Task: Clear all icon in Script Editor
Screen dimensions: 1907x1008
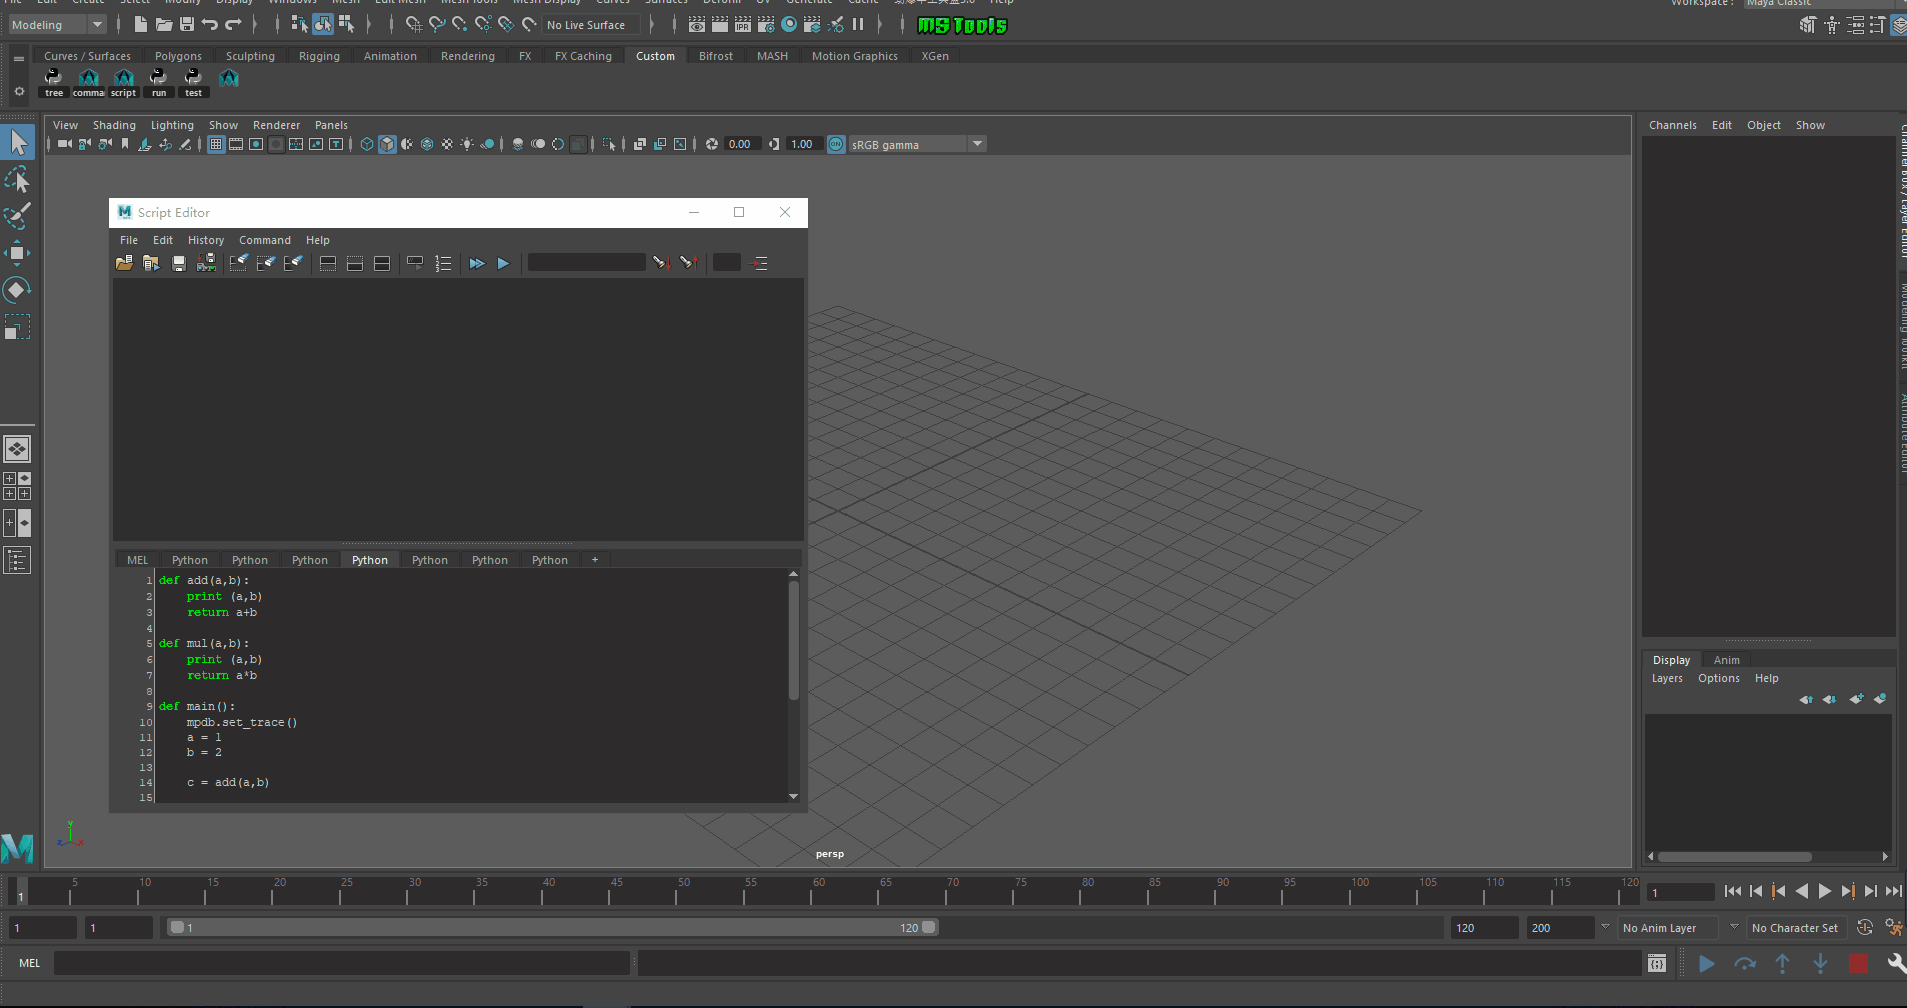Action: 293,263
